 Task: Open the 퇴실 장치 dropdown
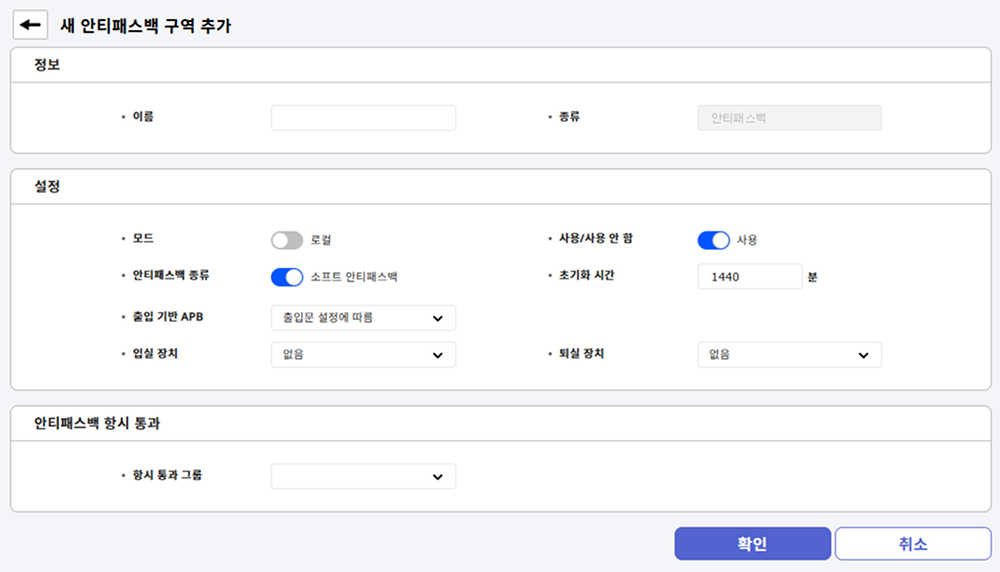click(x=789, y=355)
